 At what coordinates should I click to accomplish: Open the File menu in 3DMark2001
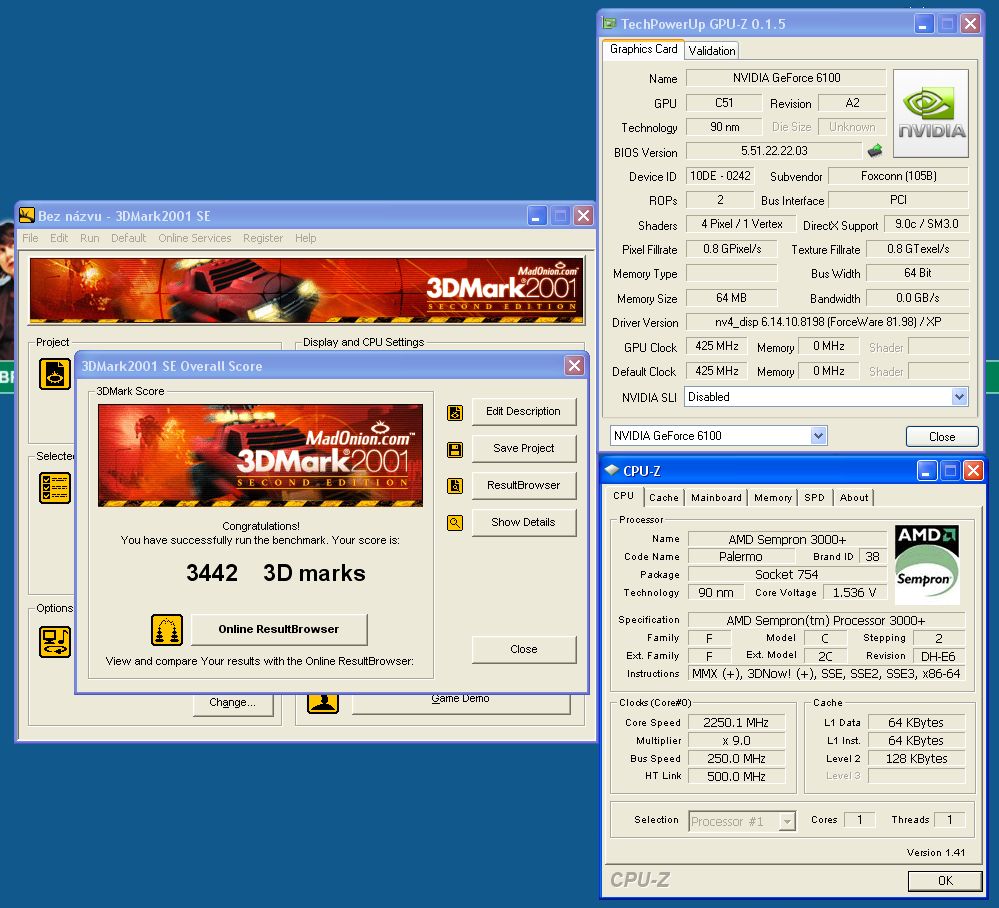[x=31, y=238]
